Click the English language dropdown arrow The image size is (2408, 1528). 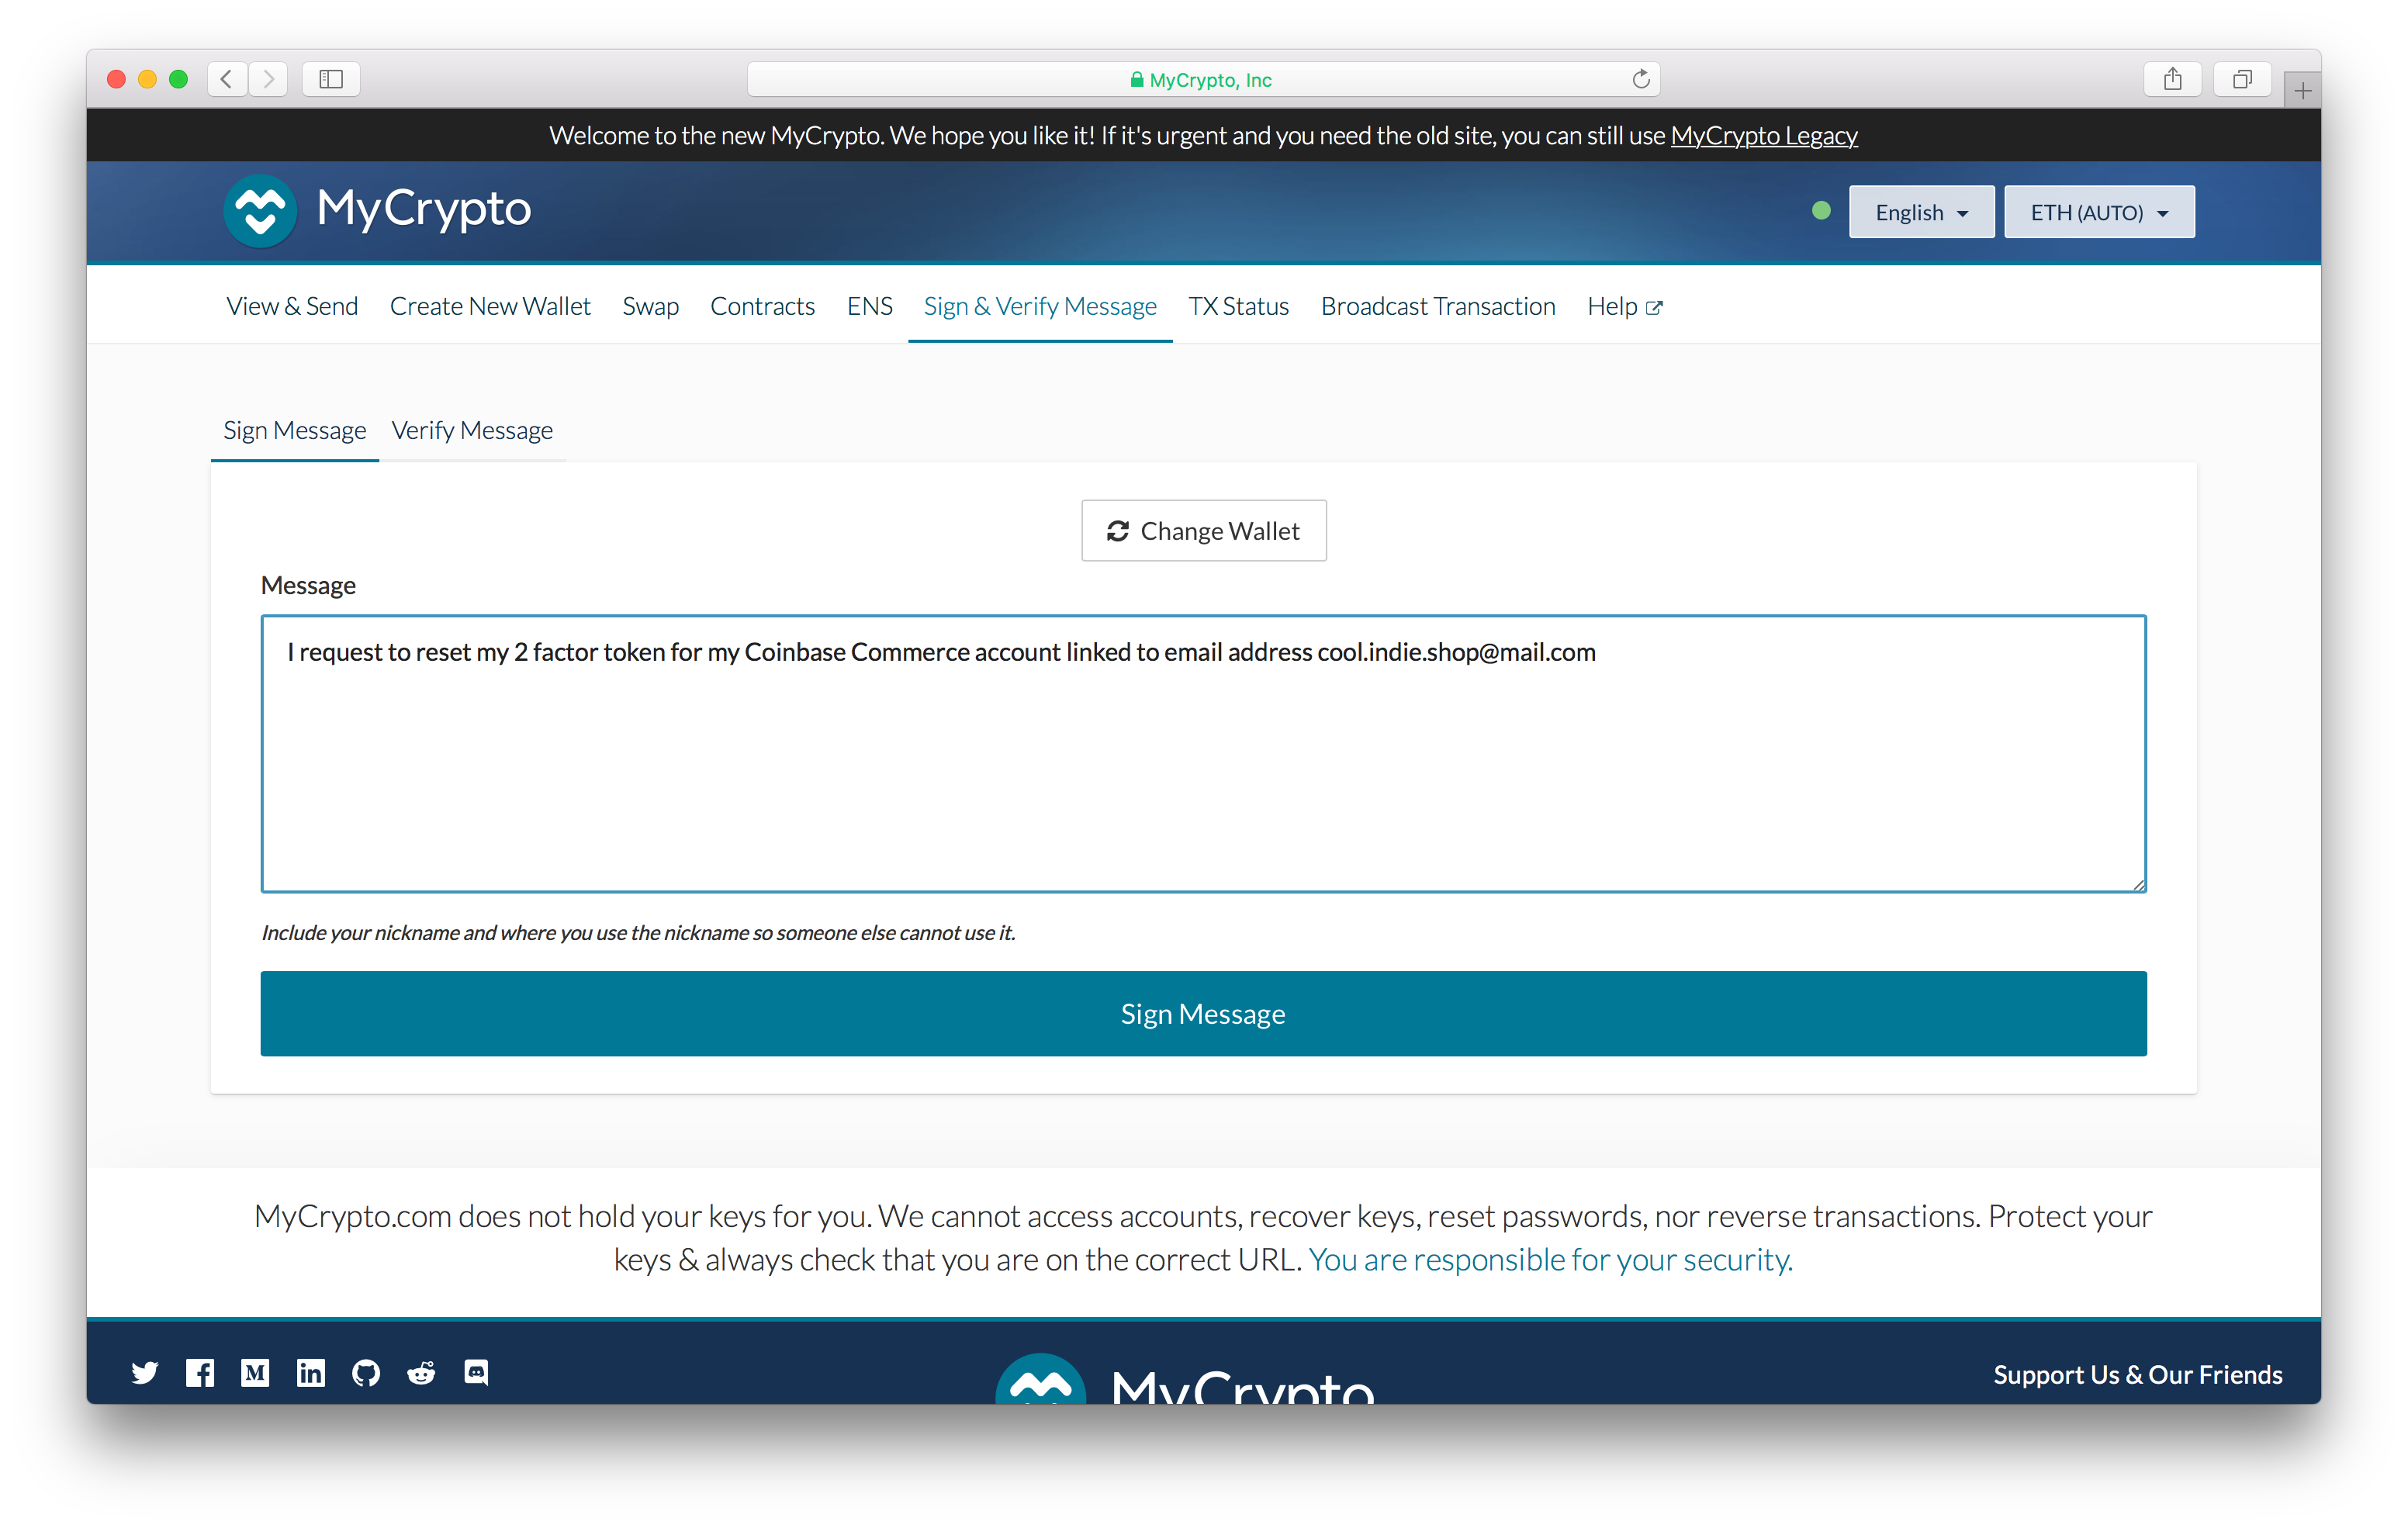(1960, 210)
